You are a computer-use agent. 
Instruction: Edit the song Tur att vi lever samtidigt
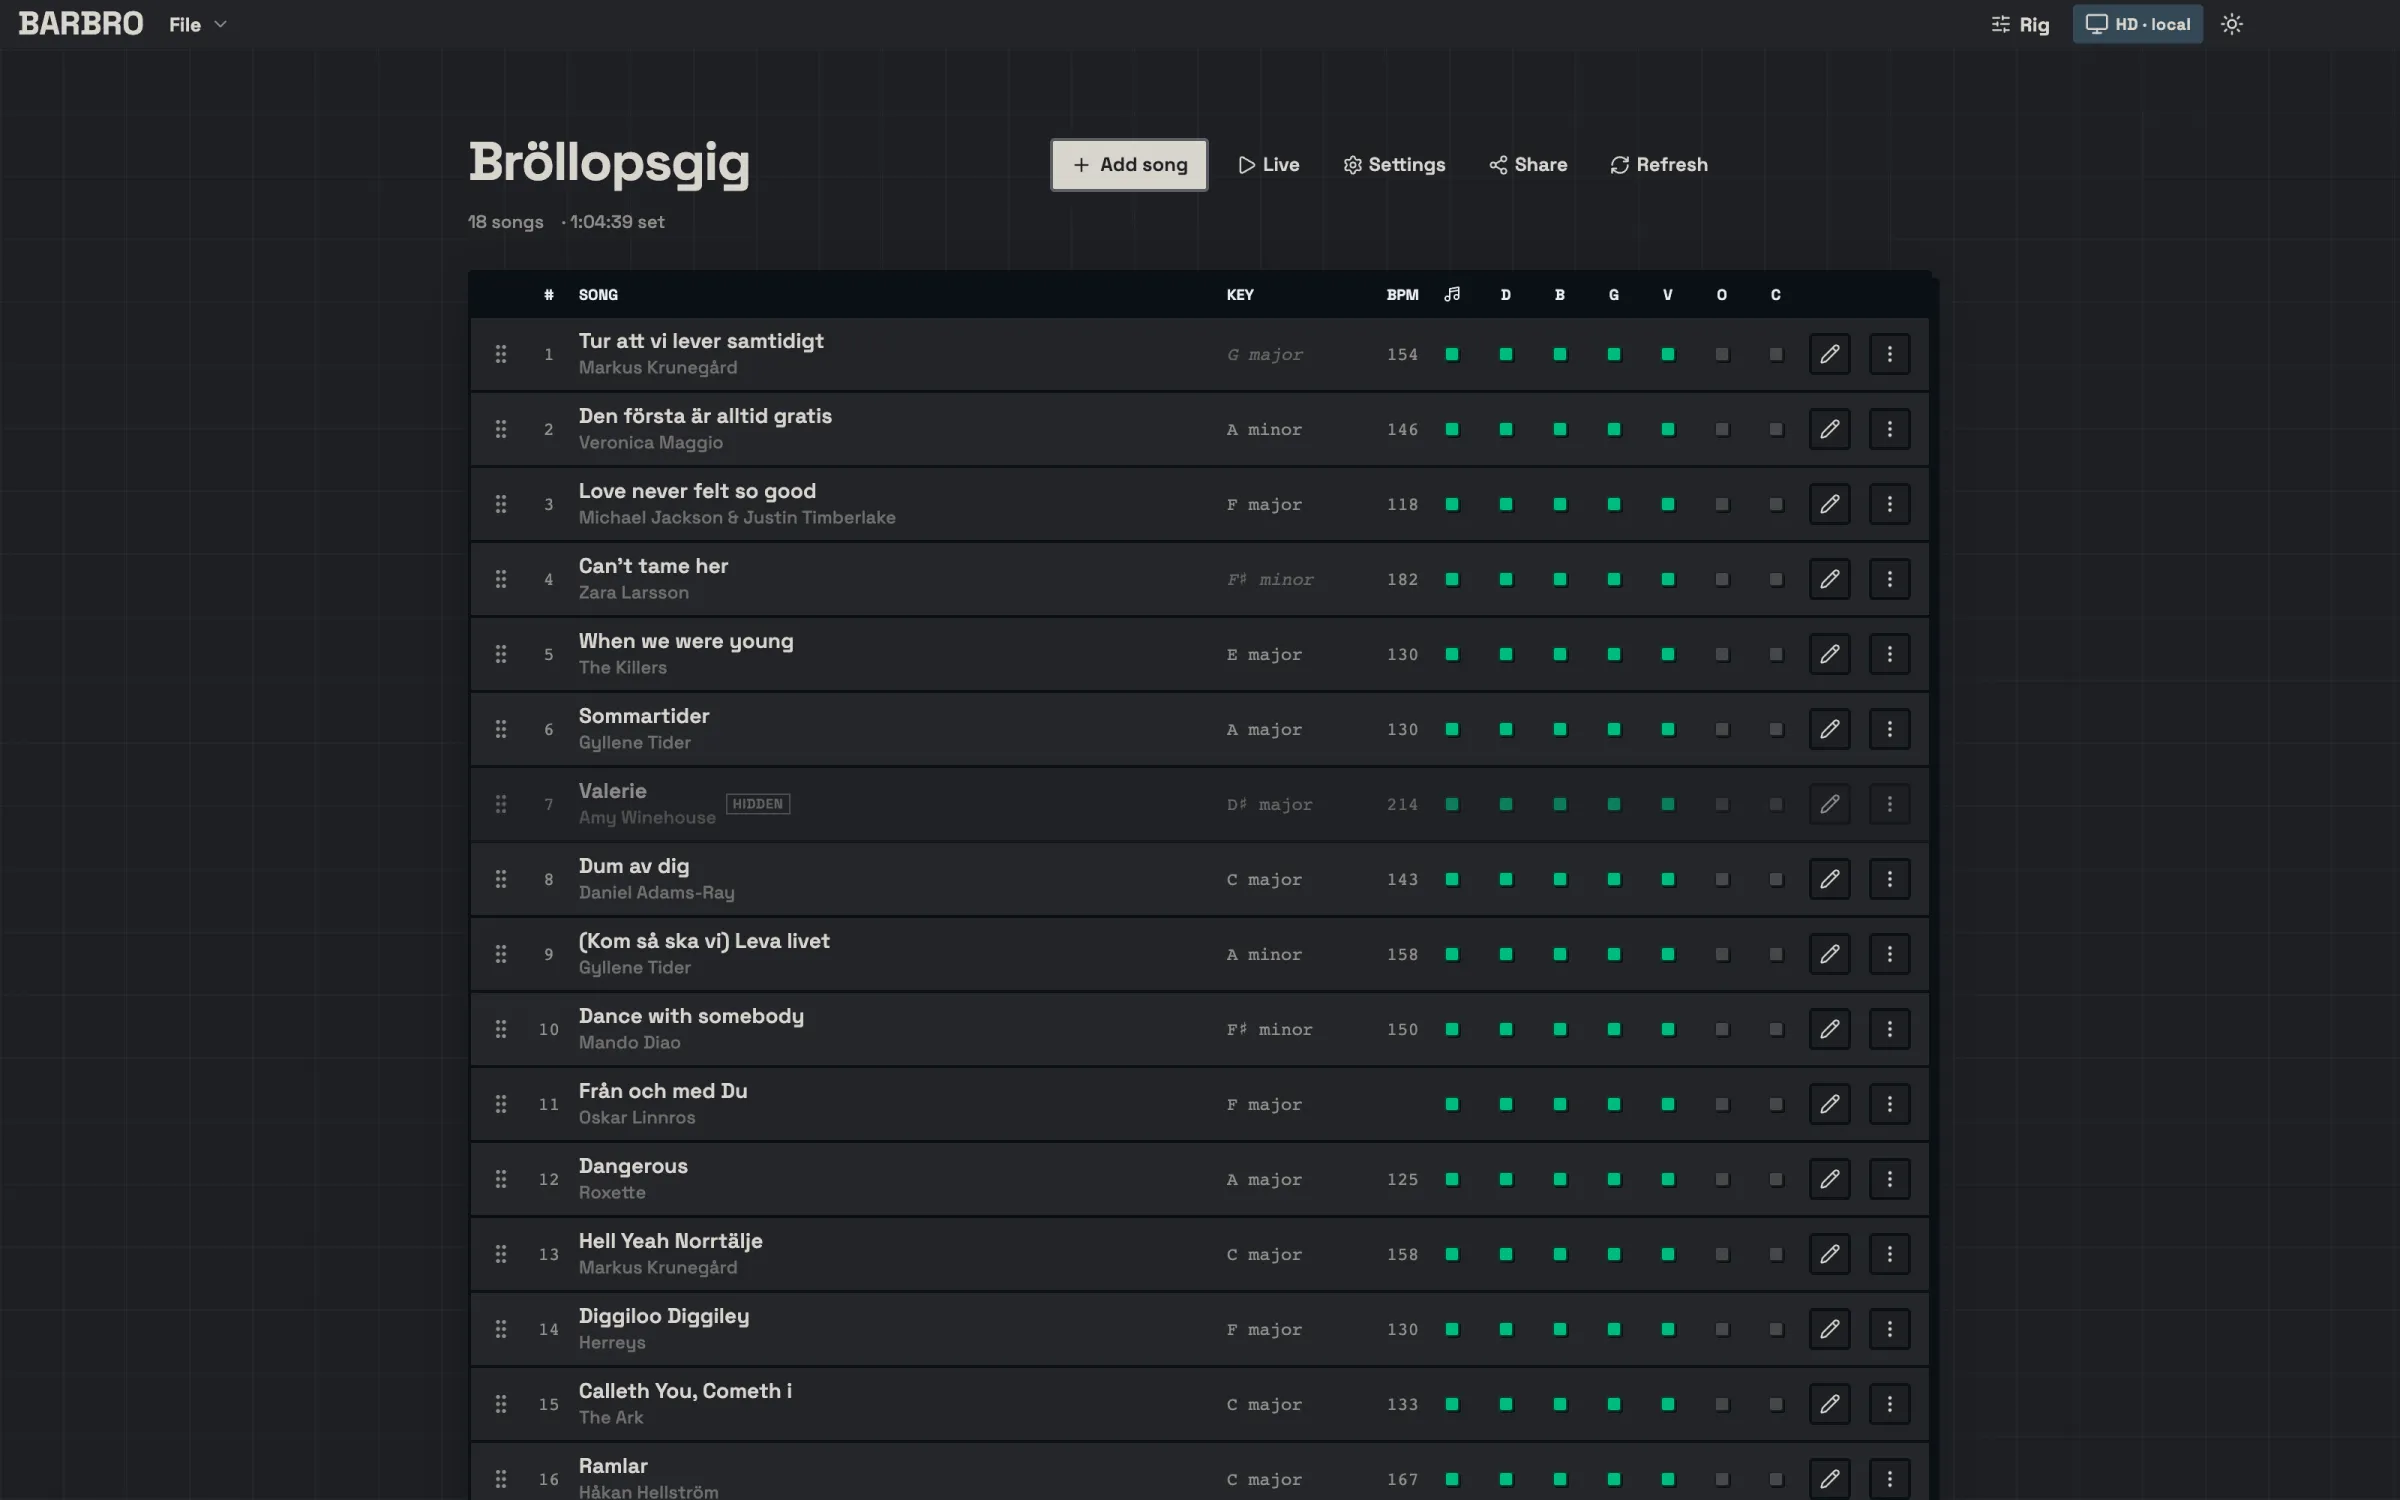point(1829,354)
